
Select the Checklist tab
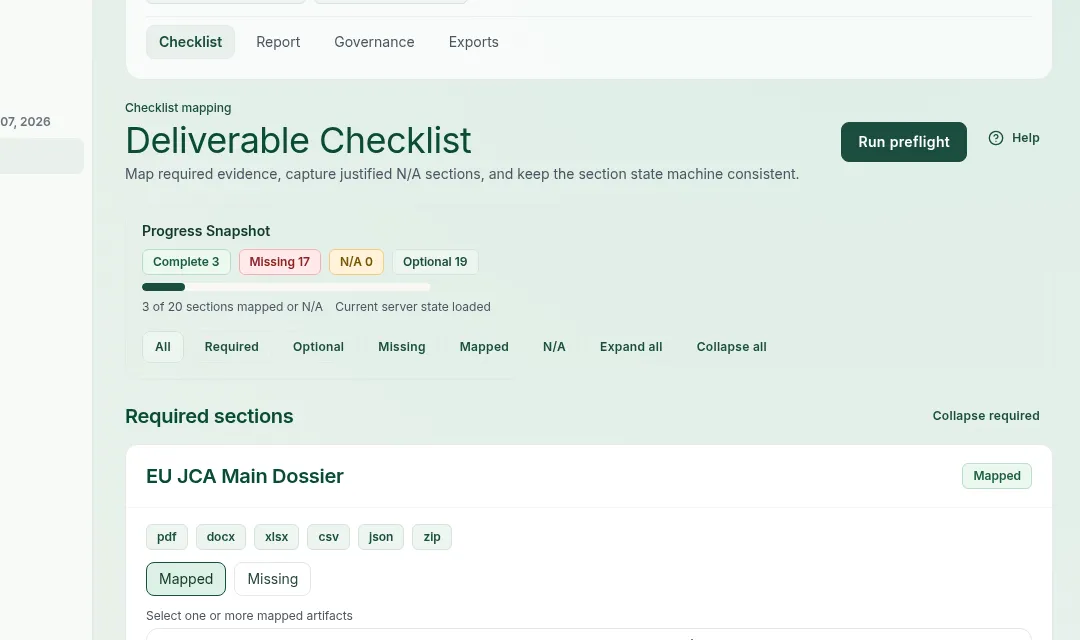pyautogui.click(x=190, y=41)
